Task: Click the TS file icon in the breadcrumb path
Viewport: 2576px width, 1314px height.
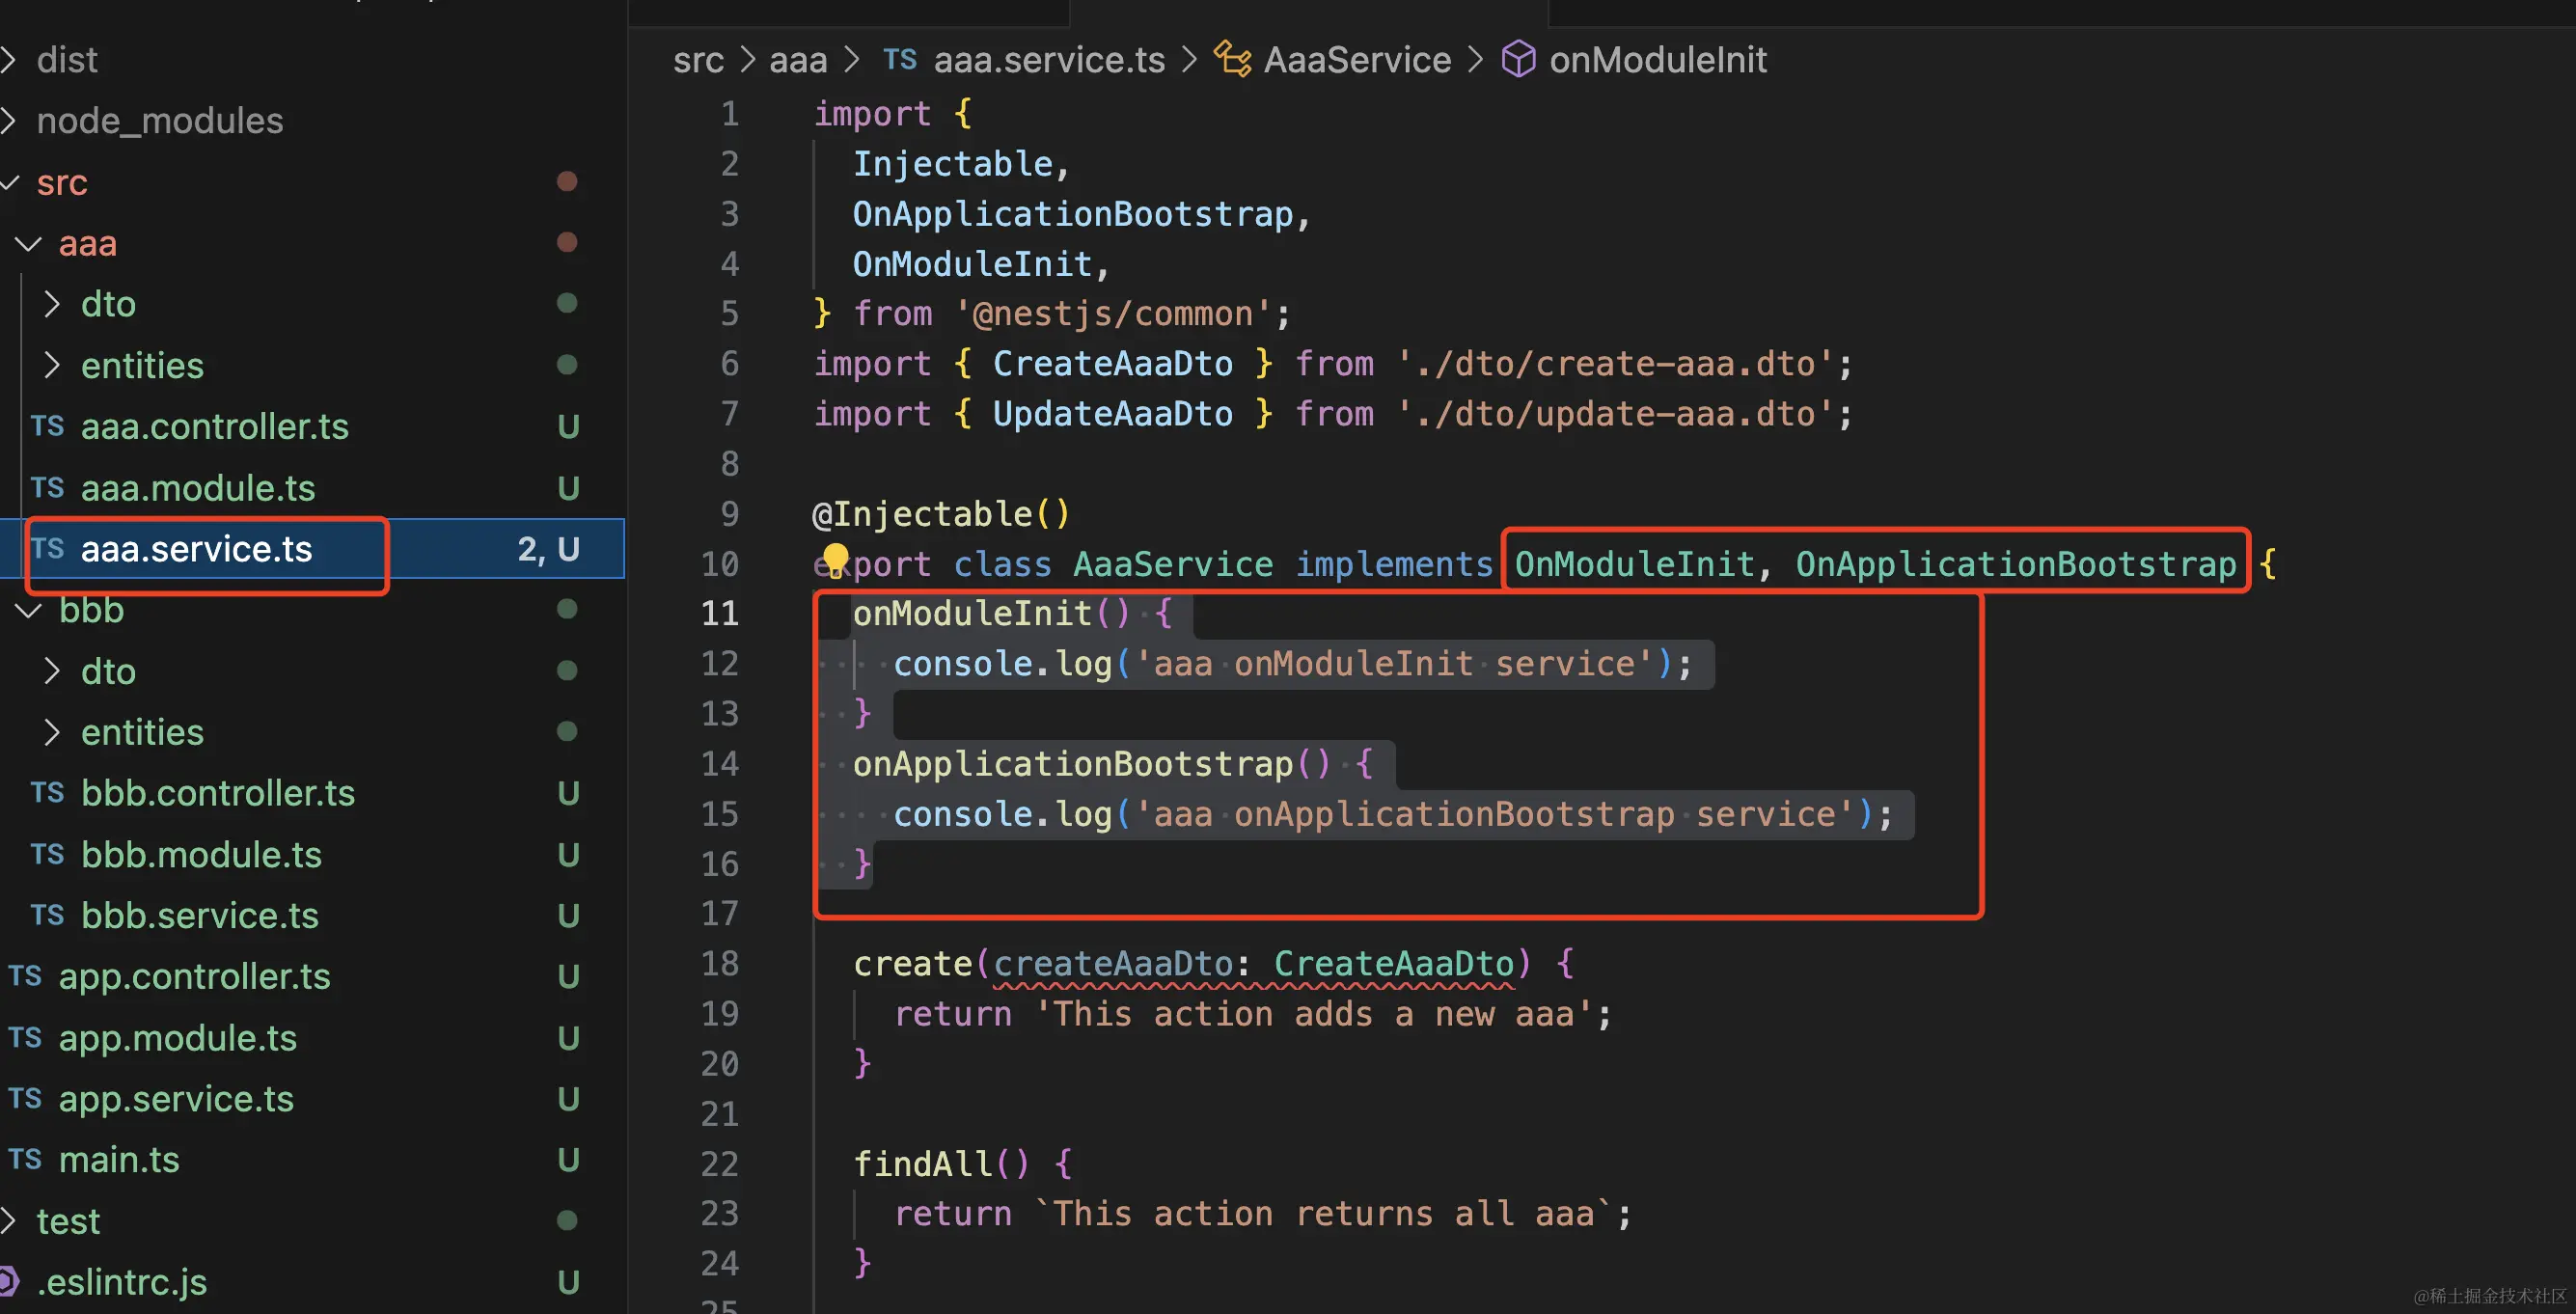Action: click(899, 59)
